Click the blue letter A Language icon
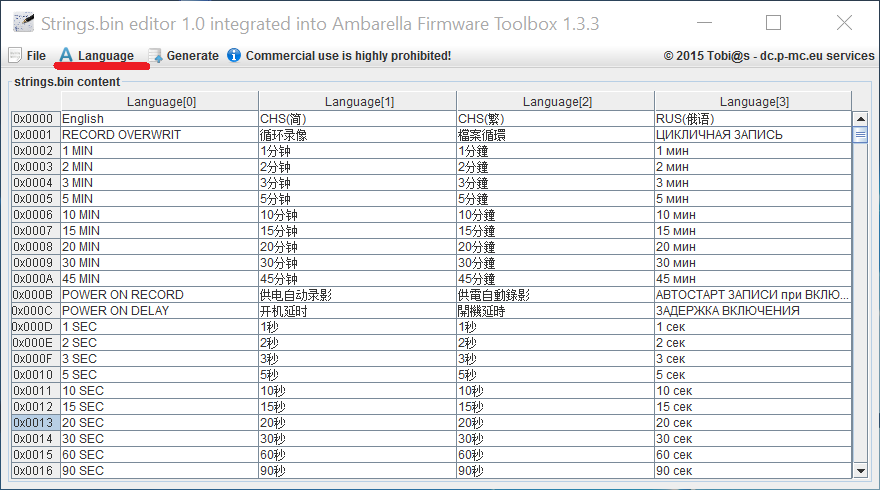This screenshot has width=880, height=490. tap(66, 56)
